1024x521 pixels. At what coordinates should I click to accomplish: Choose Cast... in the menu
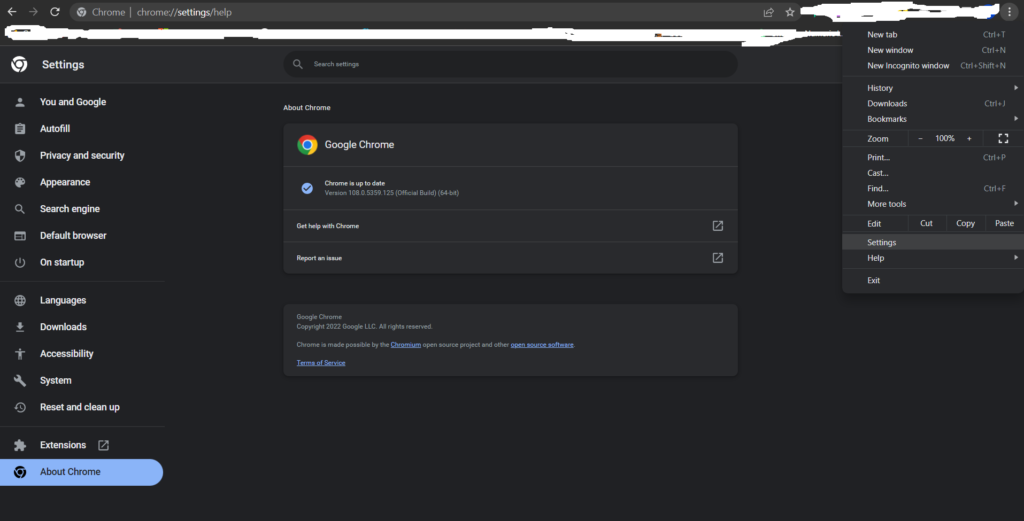coord(933,173)
